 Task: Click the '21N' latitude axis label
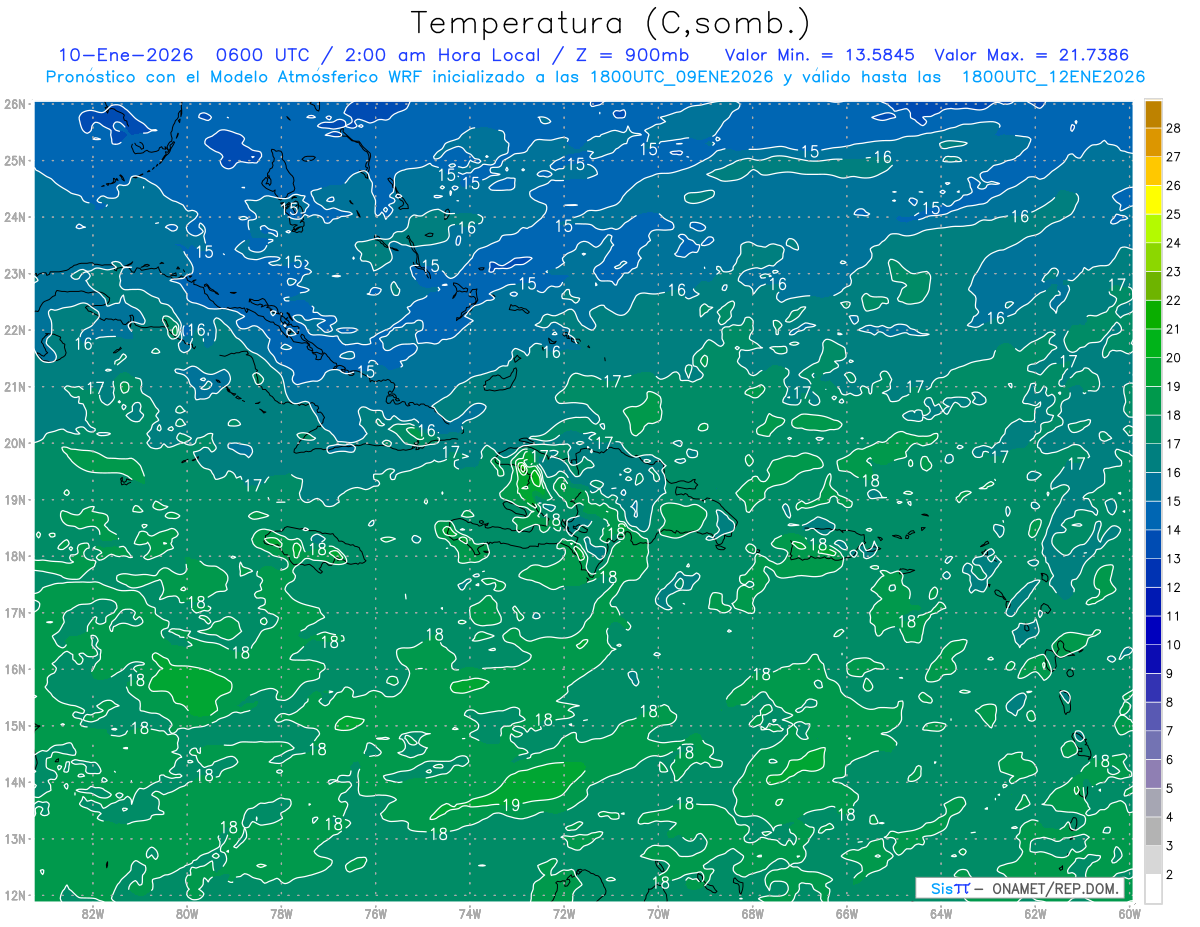point(15,387)
